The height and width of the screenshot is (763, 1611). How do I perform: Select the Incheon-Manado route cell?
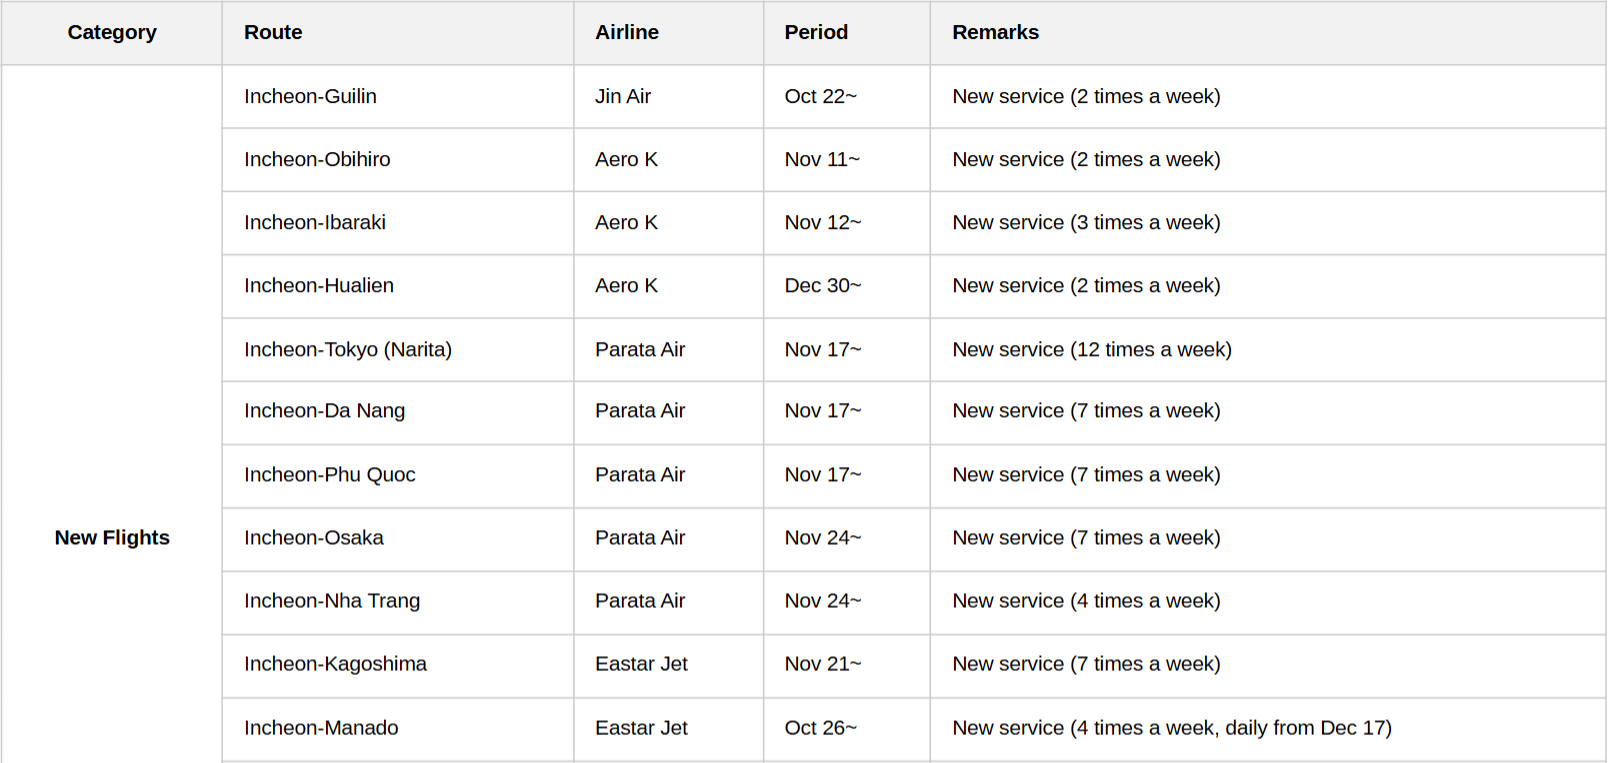321,727
